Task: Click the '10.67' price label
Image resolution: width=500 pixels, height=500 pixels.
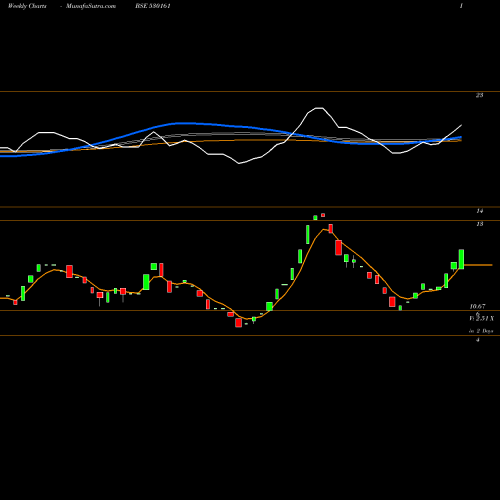Action: point(477,306)
